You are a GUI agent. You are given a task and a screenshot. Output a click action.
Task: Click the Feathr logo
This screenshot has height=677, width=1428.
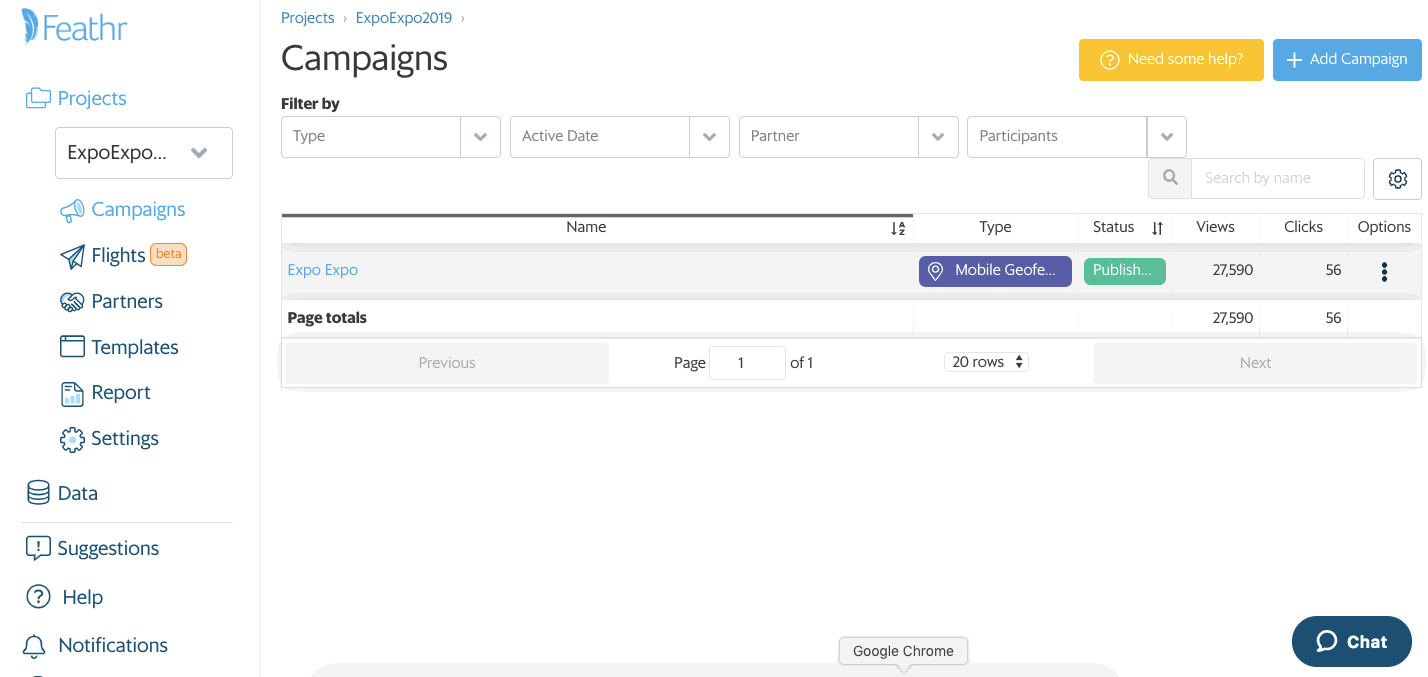tap(75, 28)
